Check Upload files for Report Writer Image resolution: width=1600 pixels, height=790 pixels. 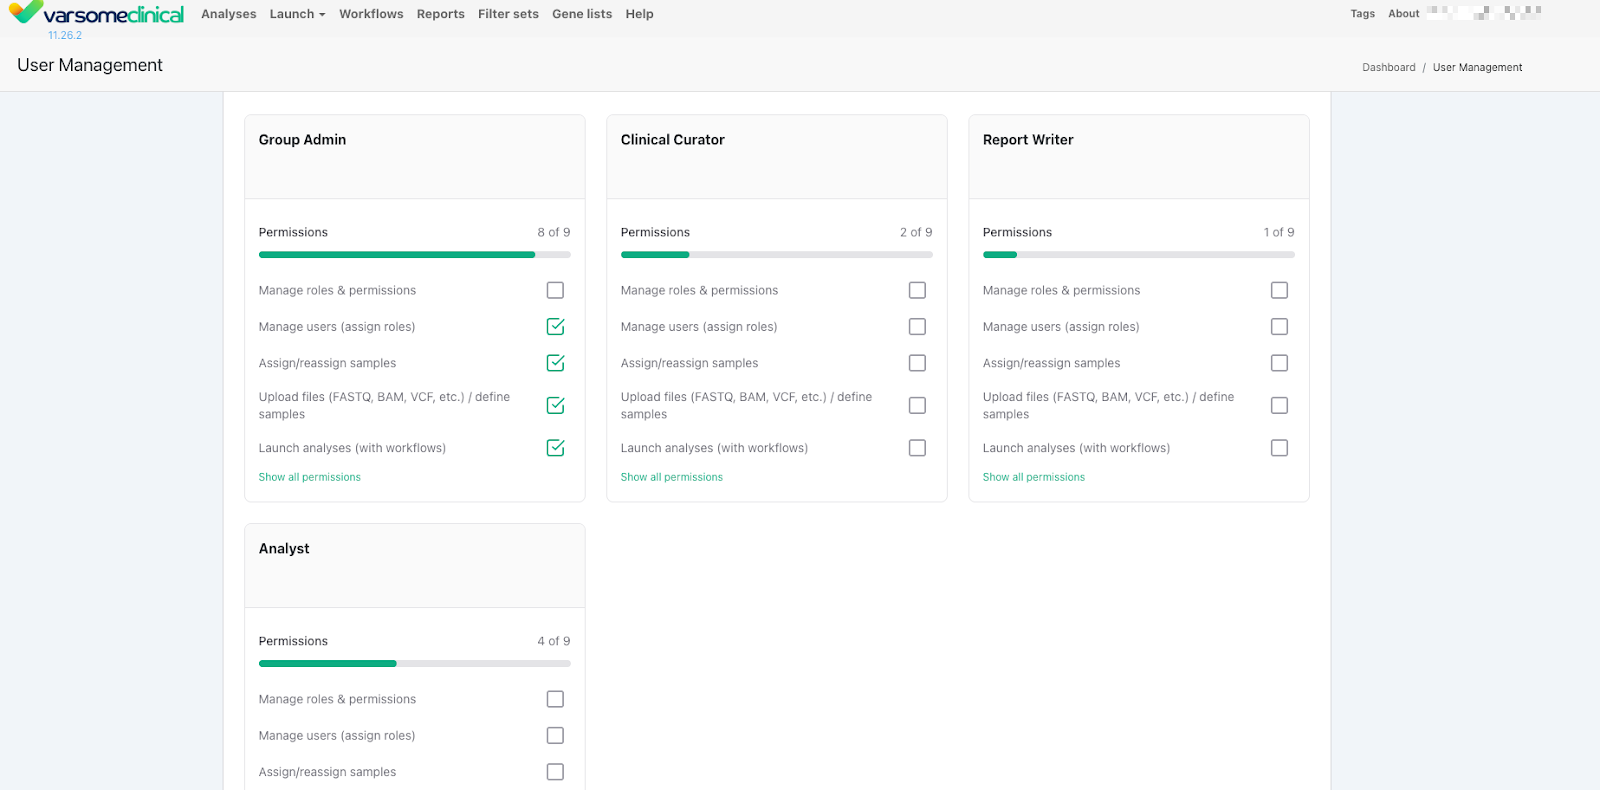pyautogui.click(x=1279, y=405)
